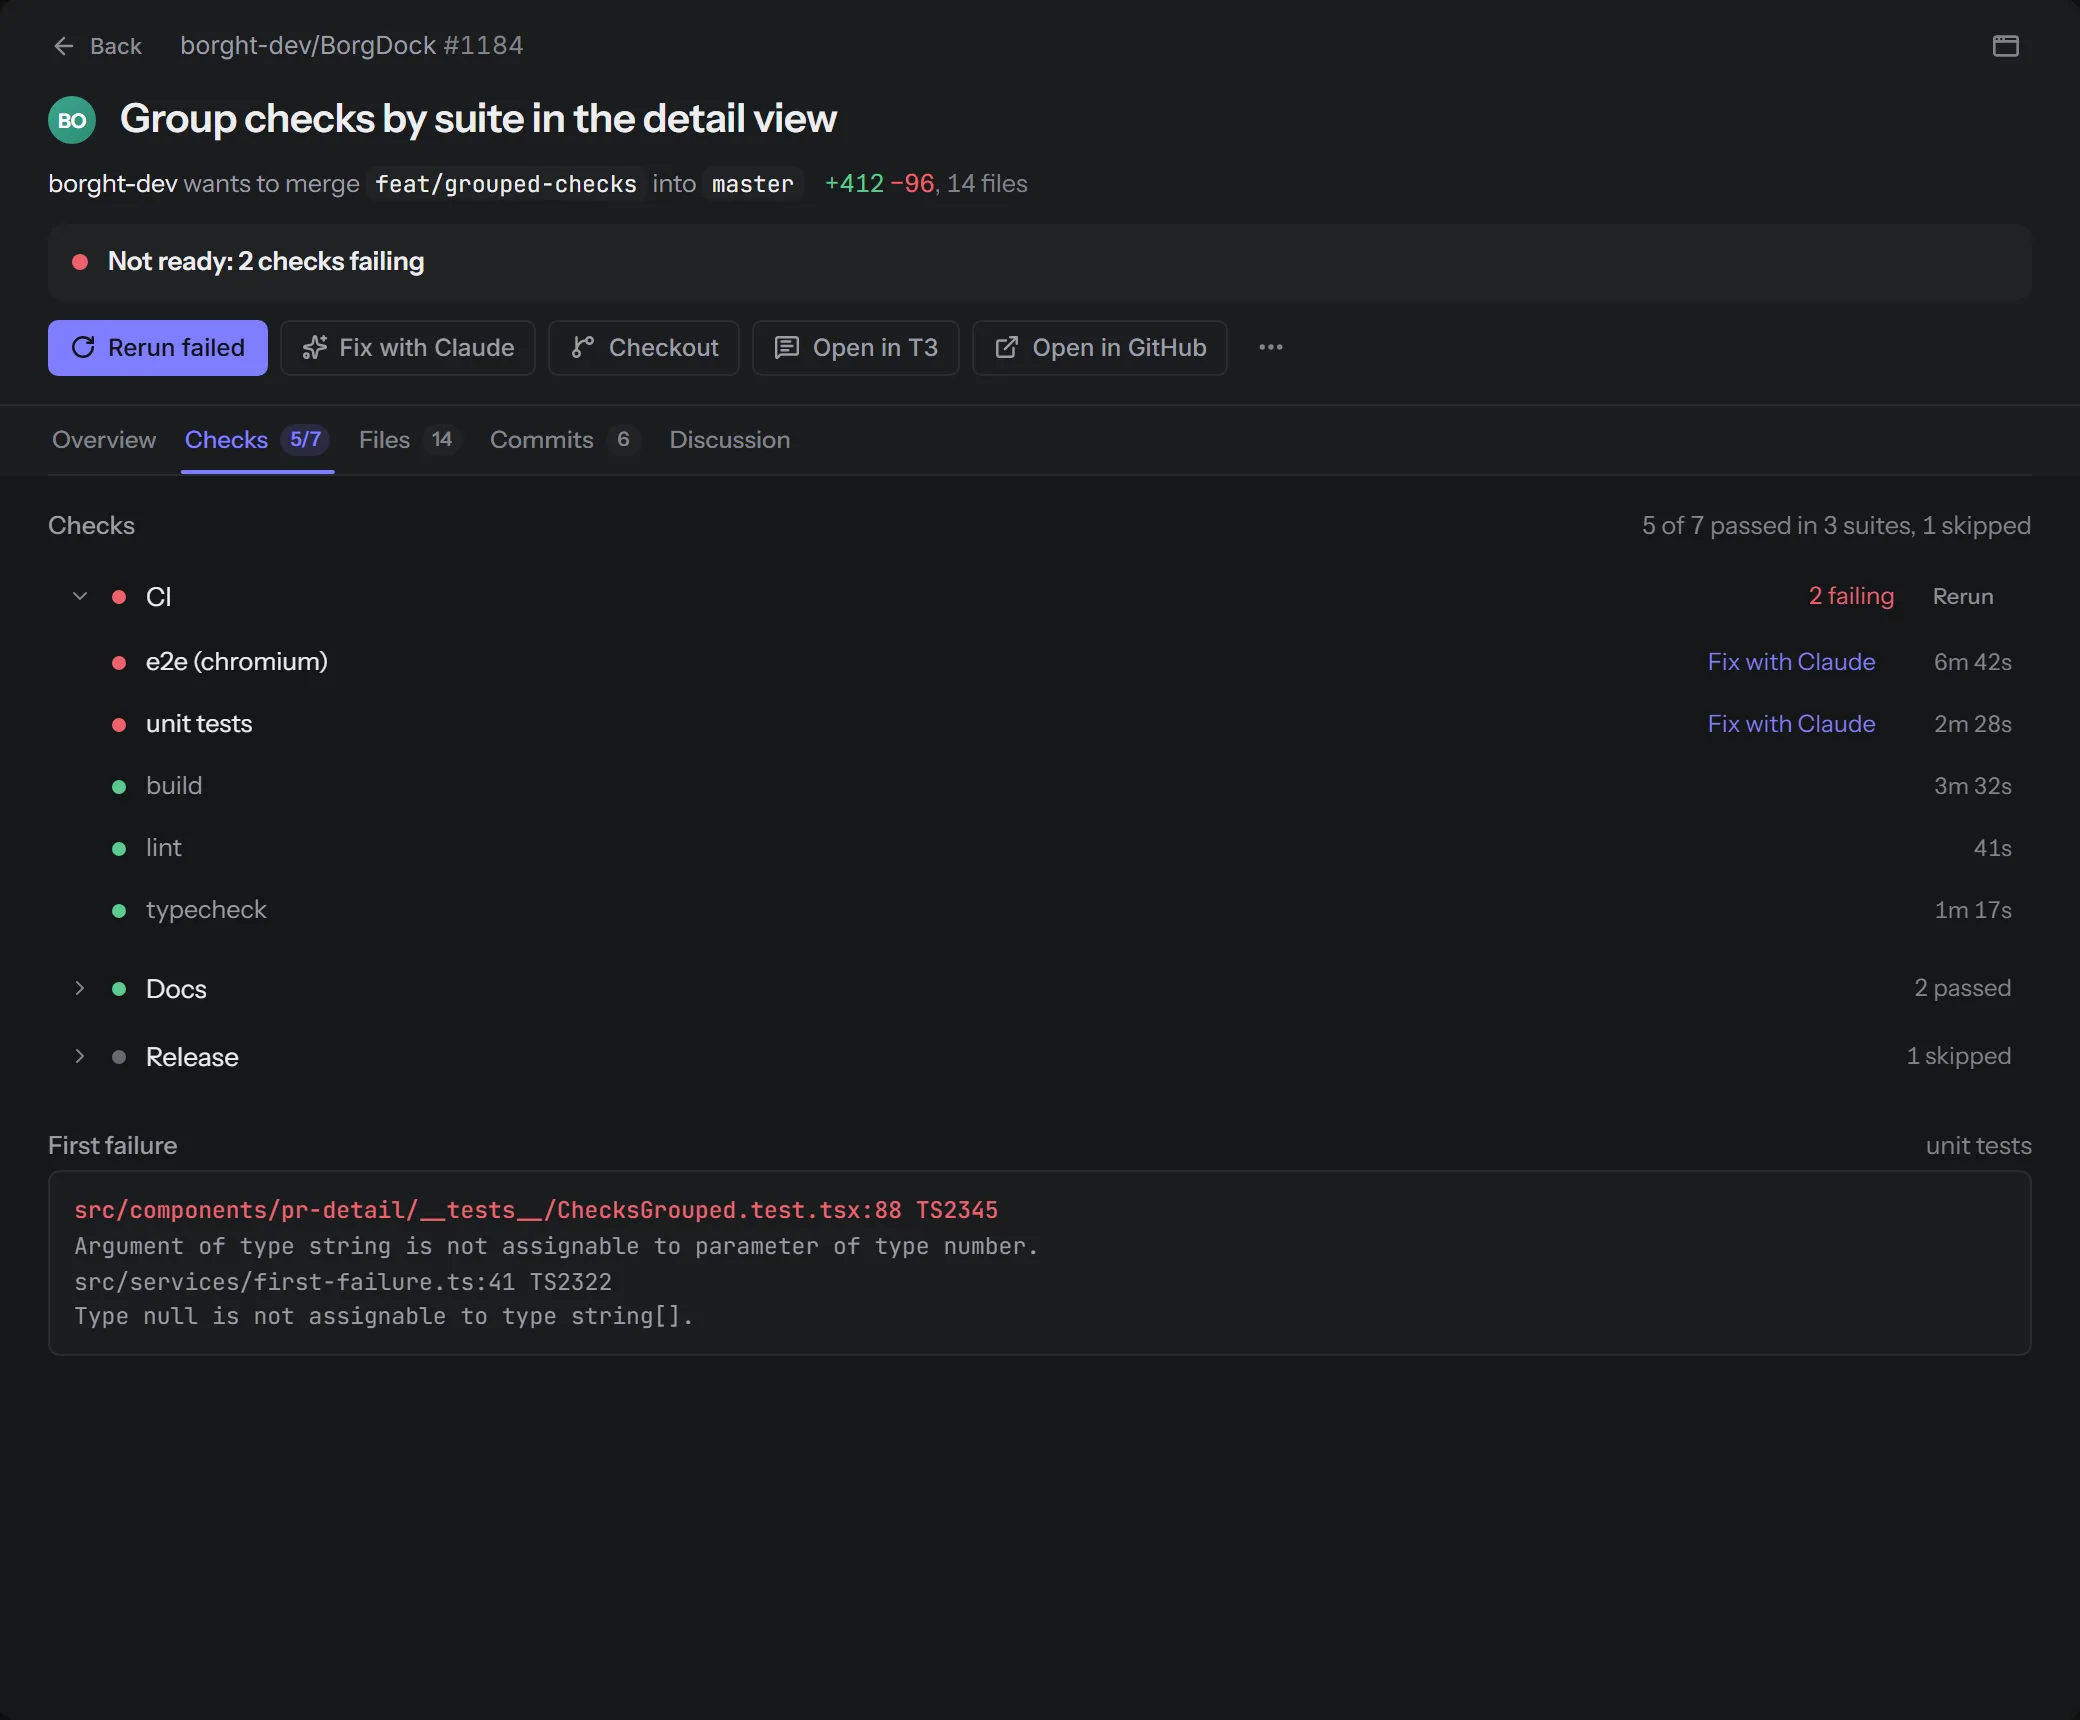Click the Release suite name

pyautogui.click(x=192, y=1057)
